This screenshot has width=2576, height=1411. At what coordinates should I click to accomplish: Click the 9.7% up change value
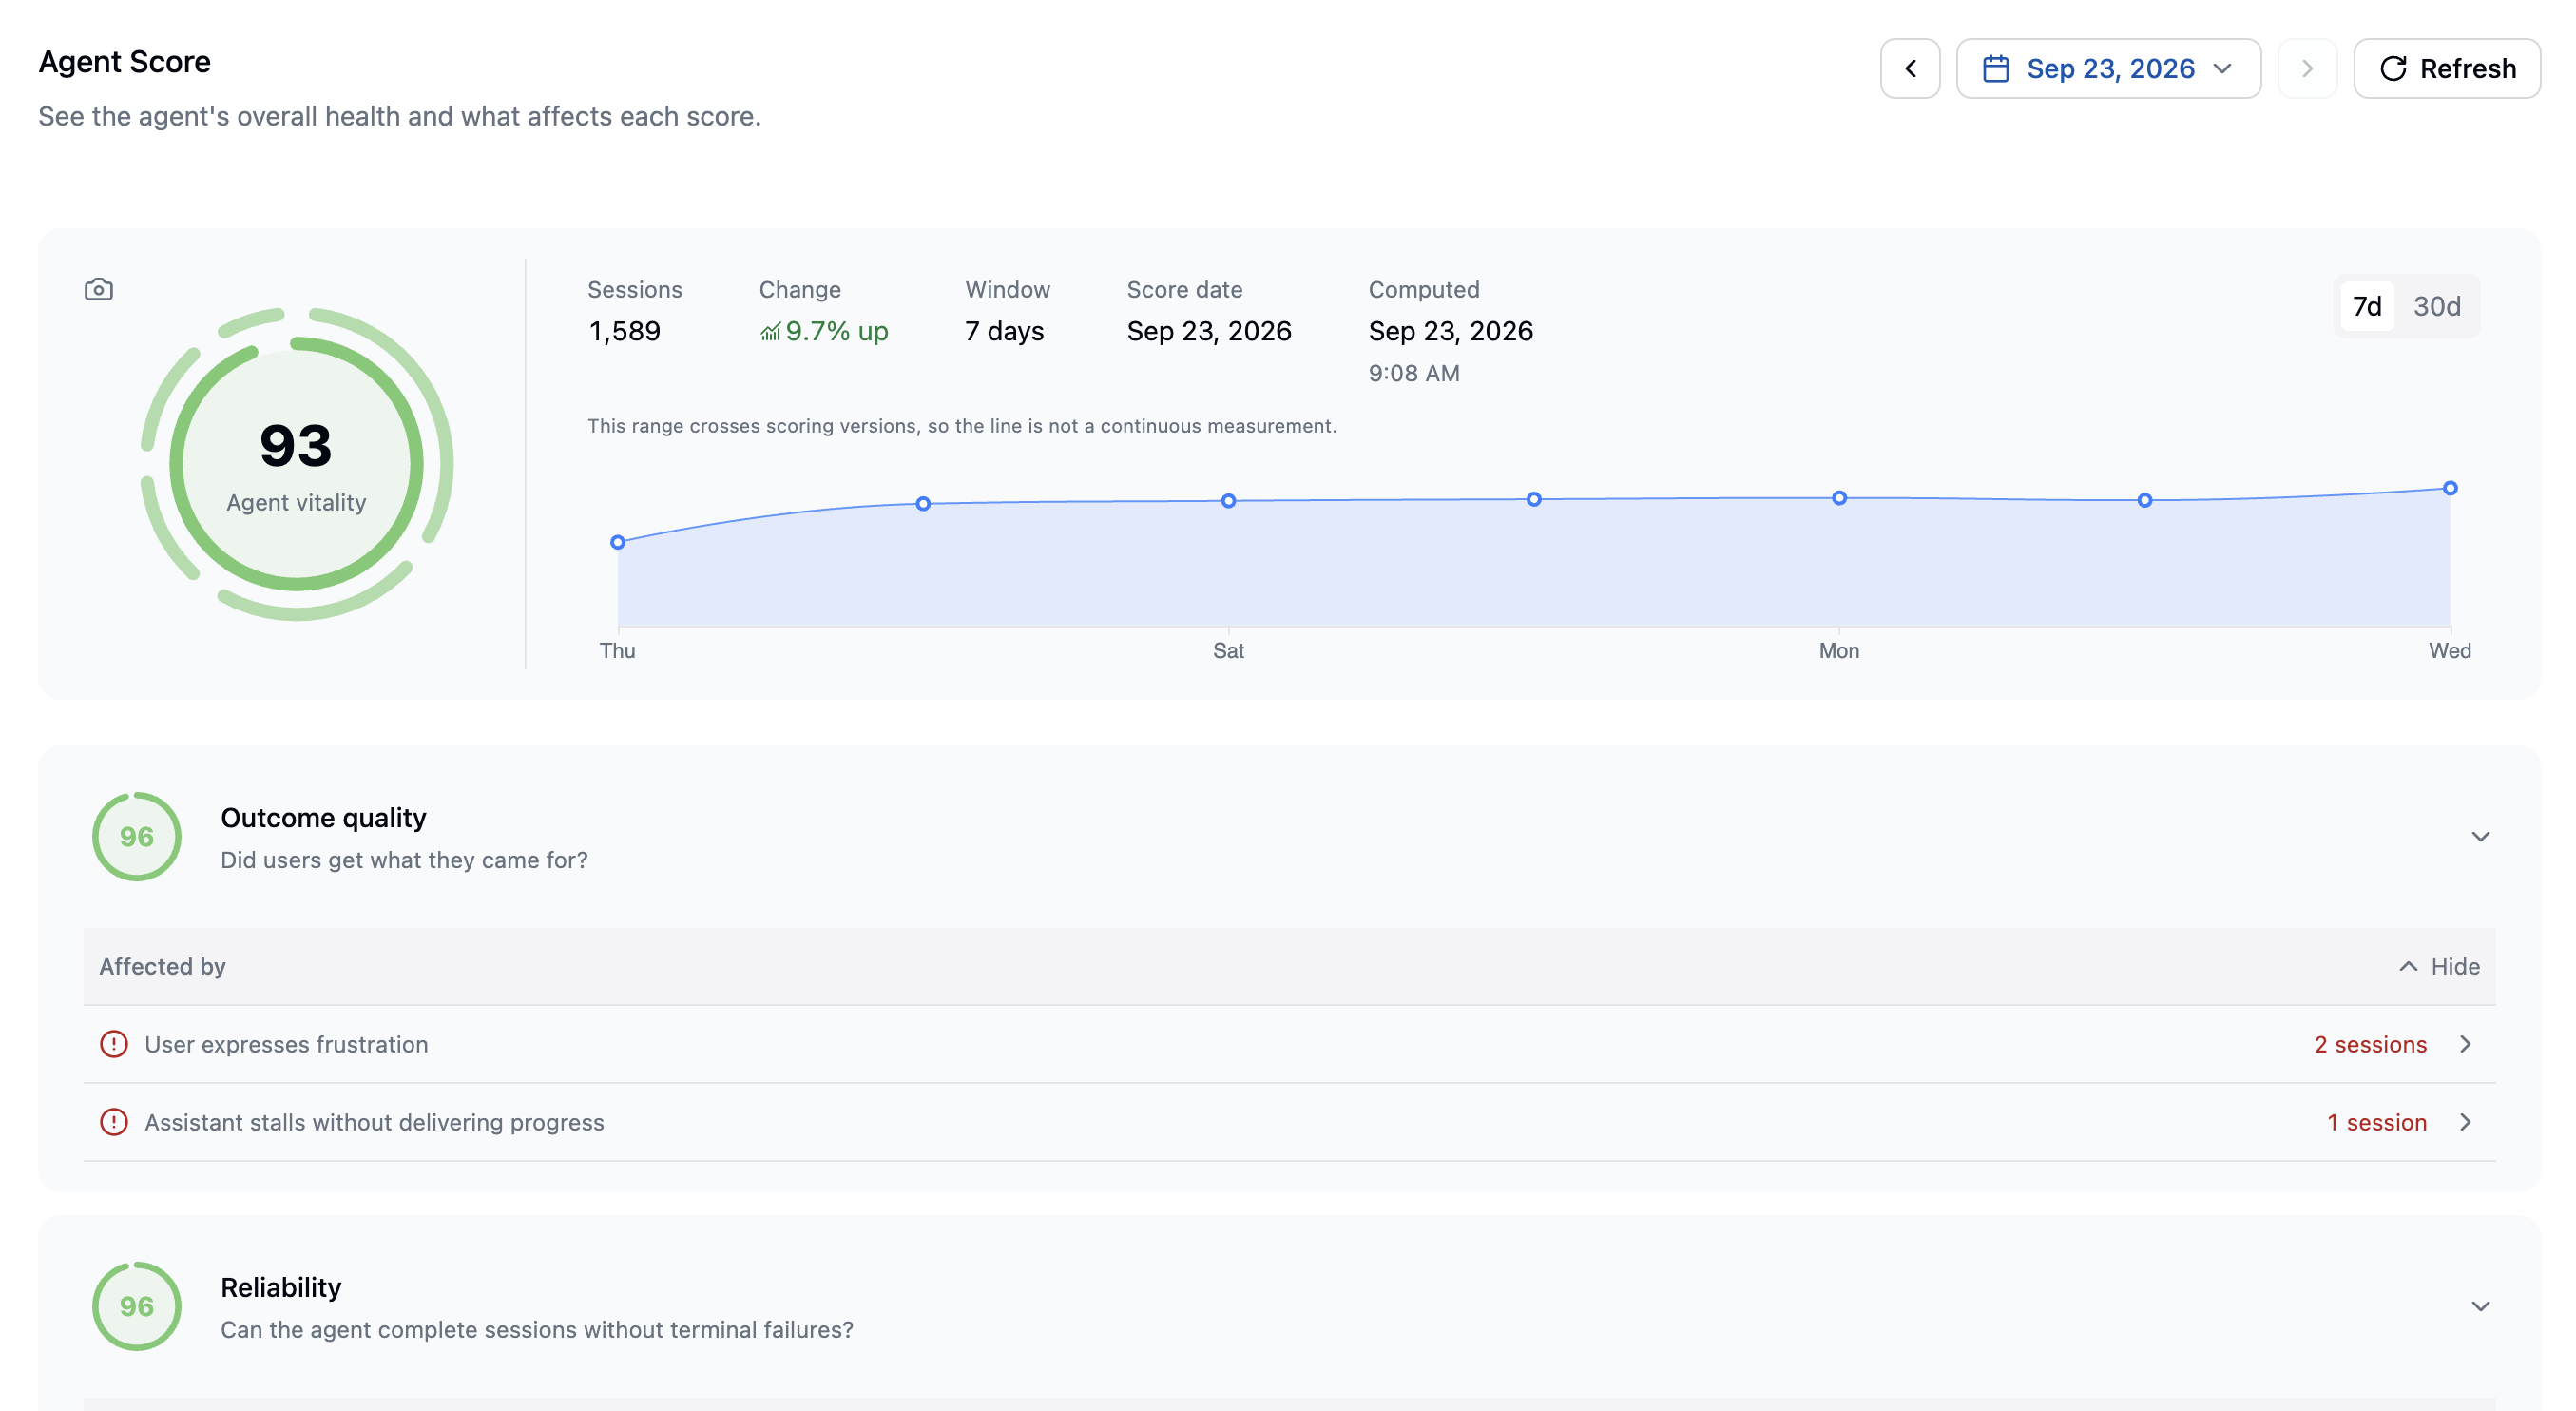point(824,331)
